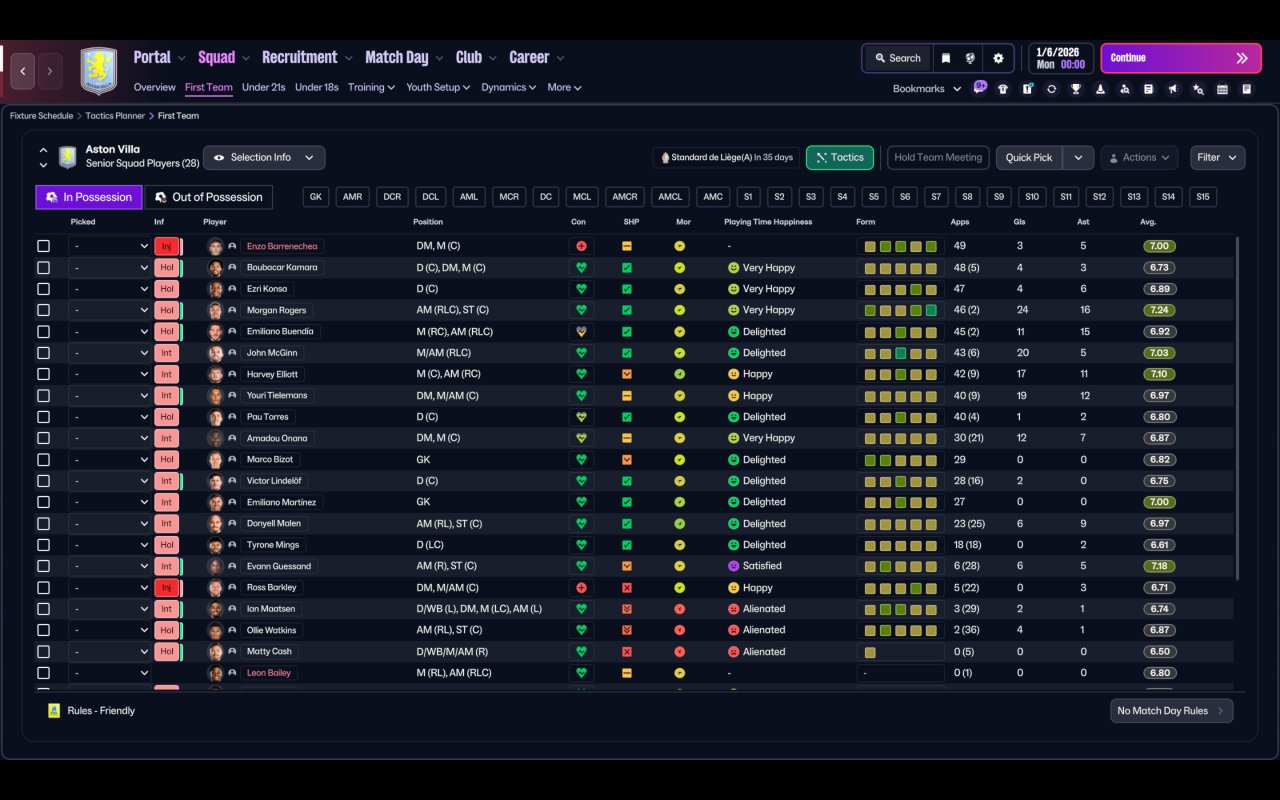Click Ian Maatsen's red morale icon
This screenshot has width=1280, height=800.
[x=680, y=609]
